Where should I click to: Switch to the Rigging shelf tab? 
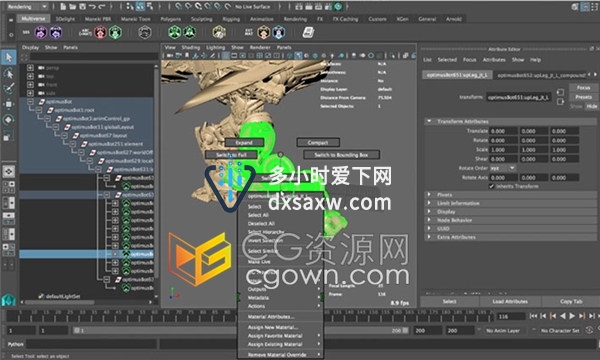[231, 19]
